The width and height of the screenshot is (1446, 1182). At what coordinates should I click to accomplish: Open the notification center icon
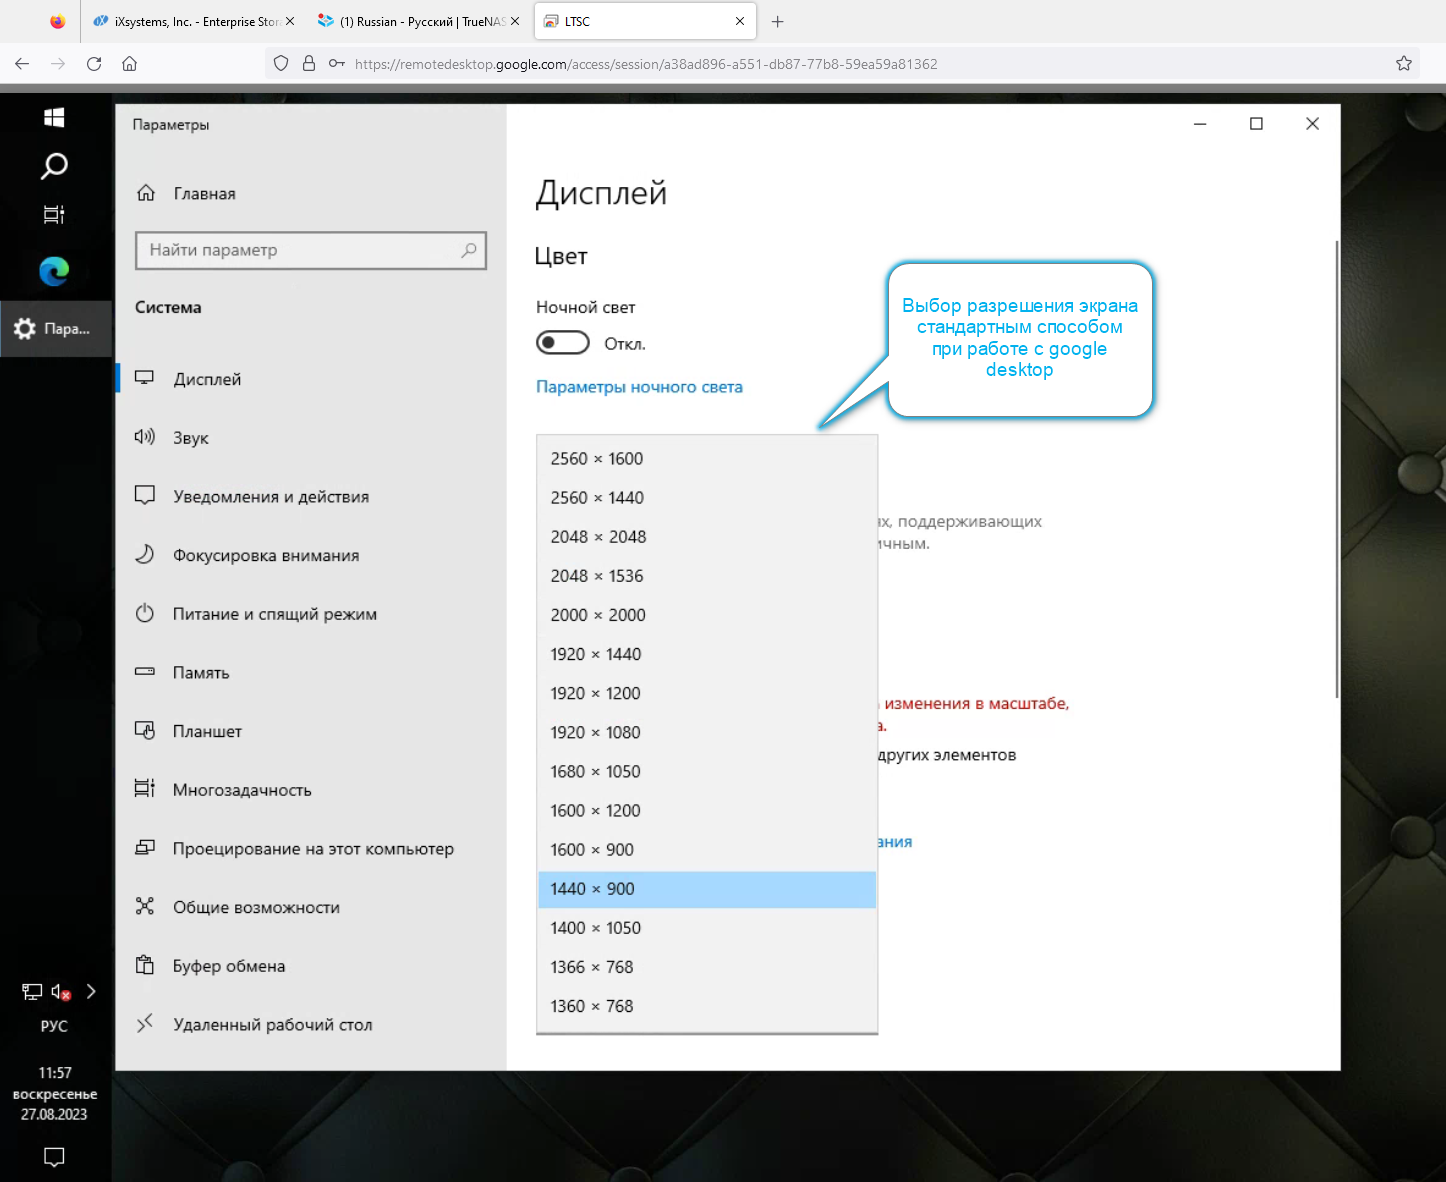54,1157
